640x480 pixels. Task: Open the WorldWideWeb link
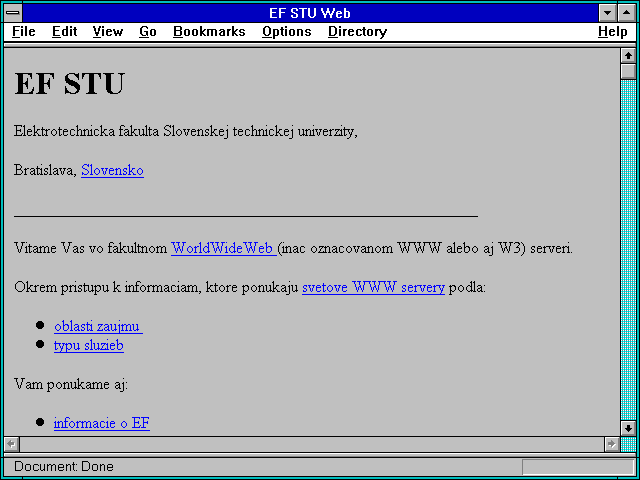pos(224,248)
